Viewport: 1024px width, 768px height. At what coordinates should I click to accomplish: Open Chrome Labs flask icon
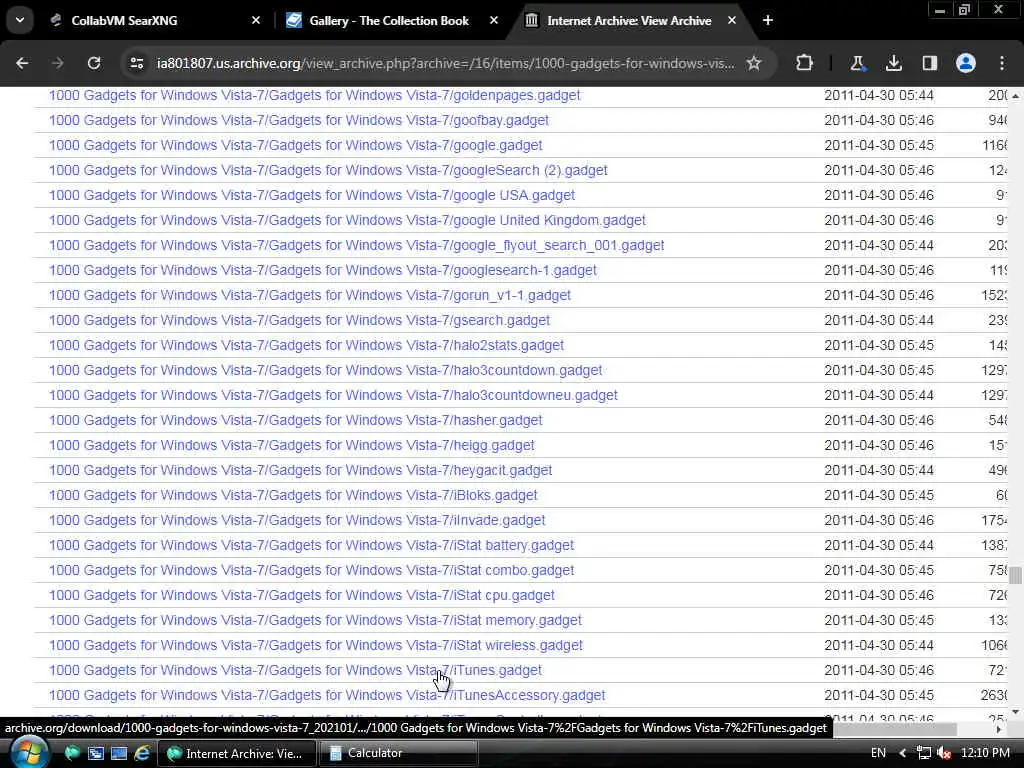(857, 63)
